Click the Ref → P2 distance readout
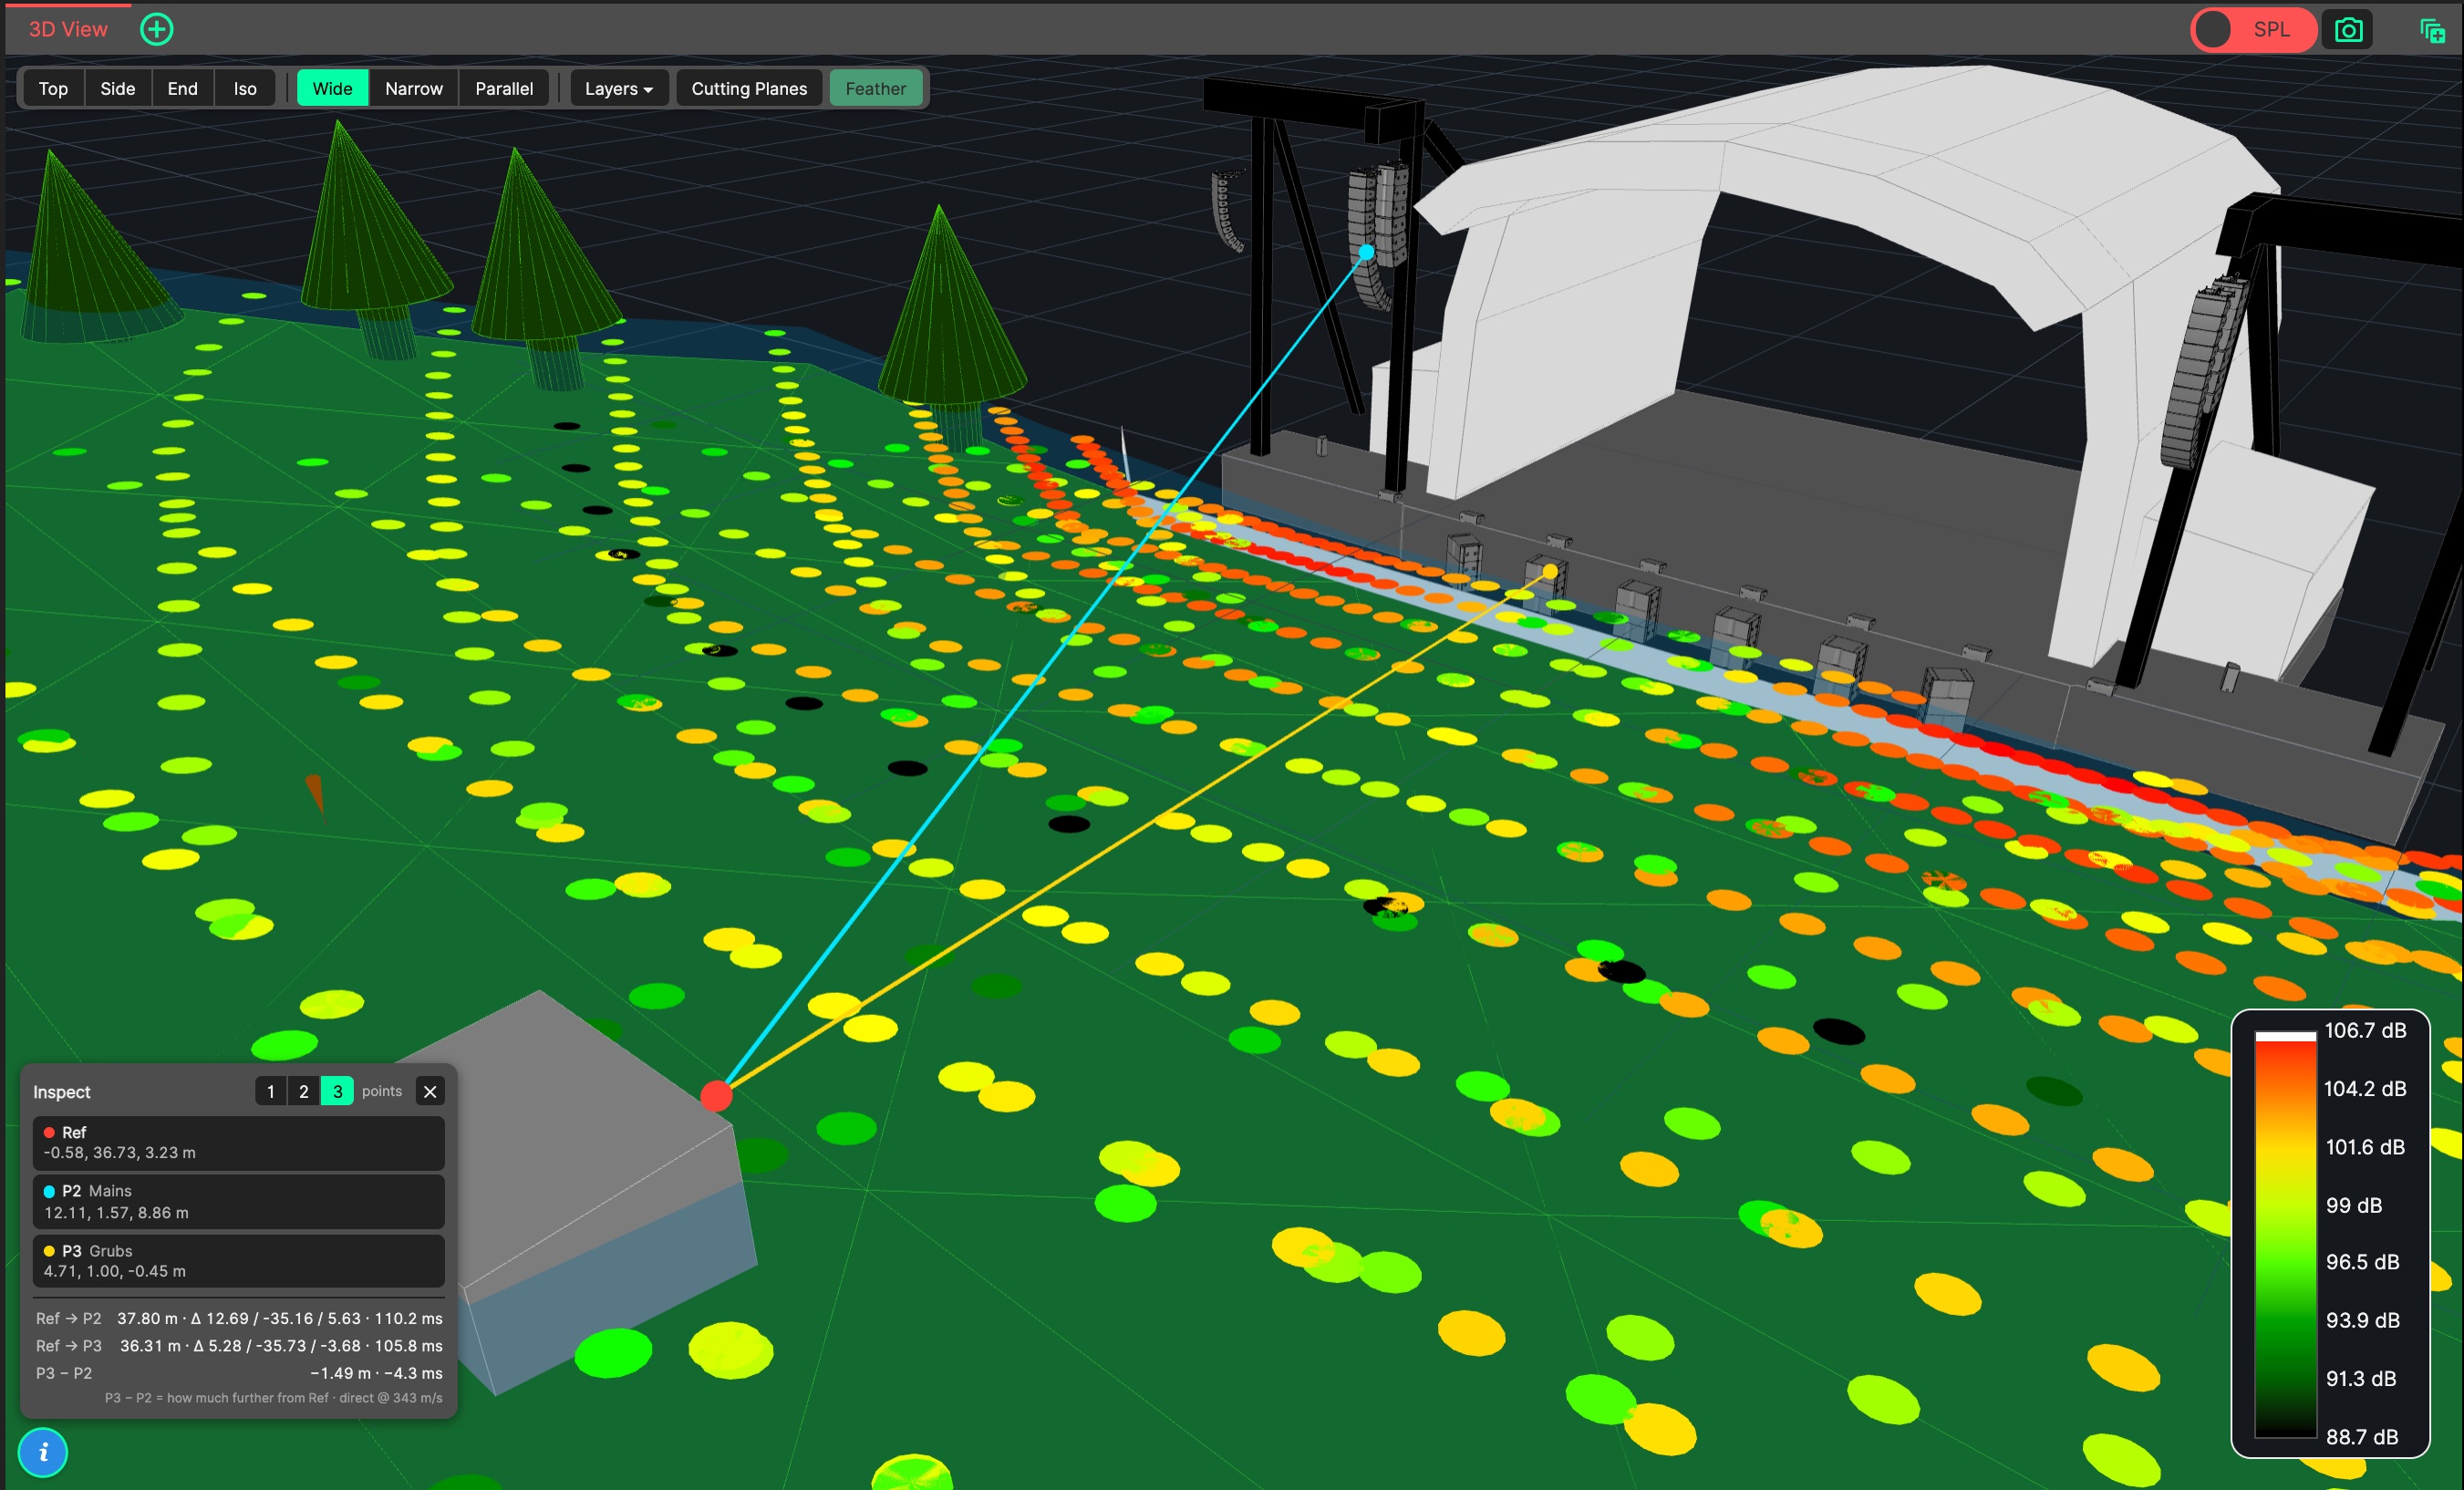The image size is (2464, 1490). pos(238,1318)
